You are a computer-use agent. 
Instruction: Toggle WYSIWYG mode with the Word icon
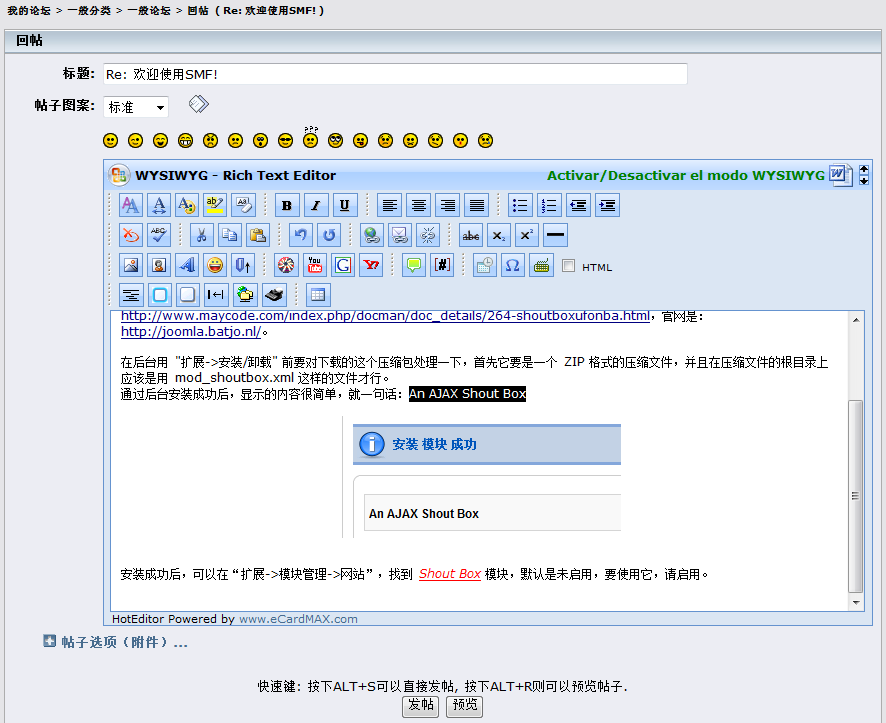[838, 175]
